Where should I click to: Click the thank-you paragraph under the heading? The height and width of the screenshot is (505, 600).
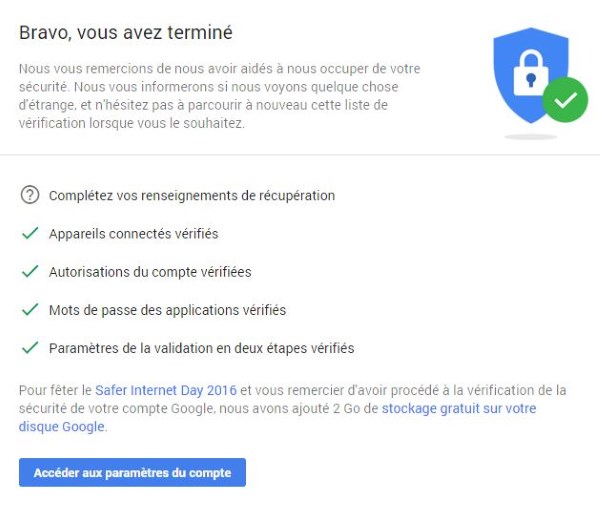219,96
